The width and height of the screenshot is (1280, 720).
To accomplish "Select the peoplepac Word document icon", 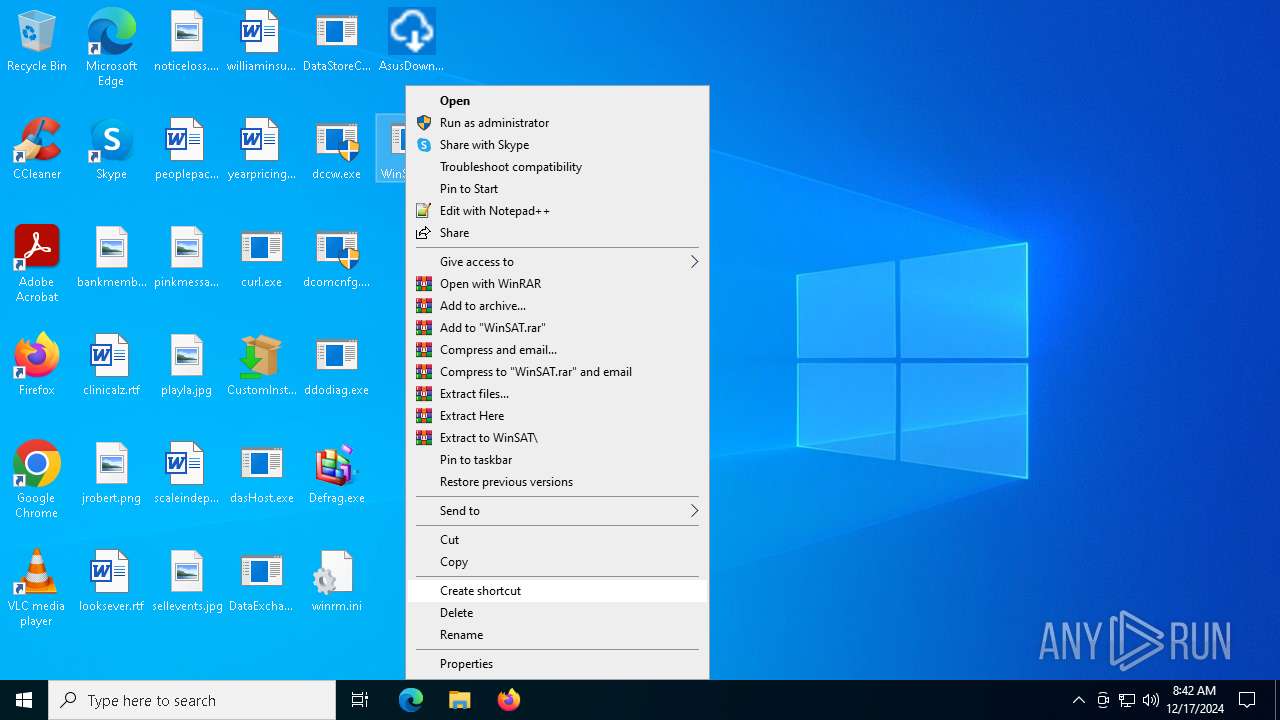I will pyautogui.click(x=186, y=150).
